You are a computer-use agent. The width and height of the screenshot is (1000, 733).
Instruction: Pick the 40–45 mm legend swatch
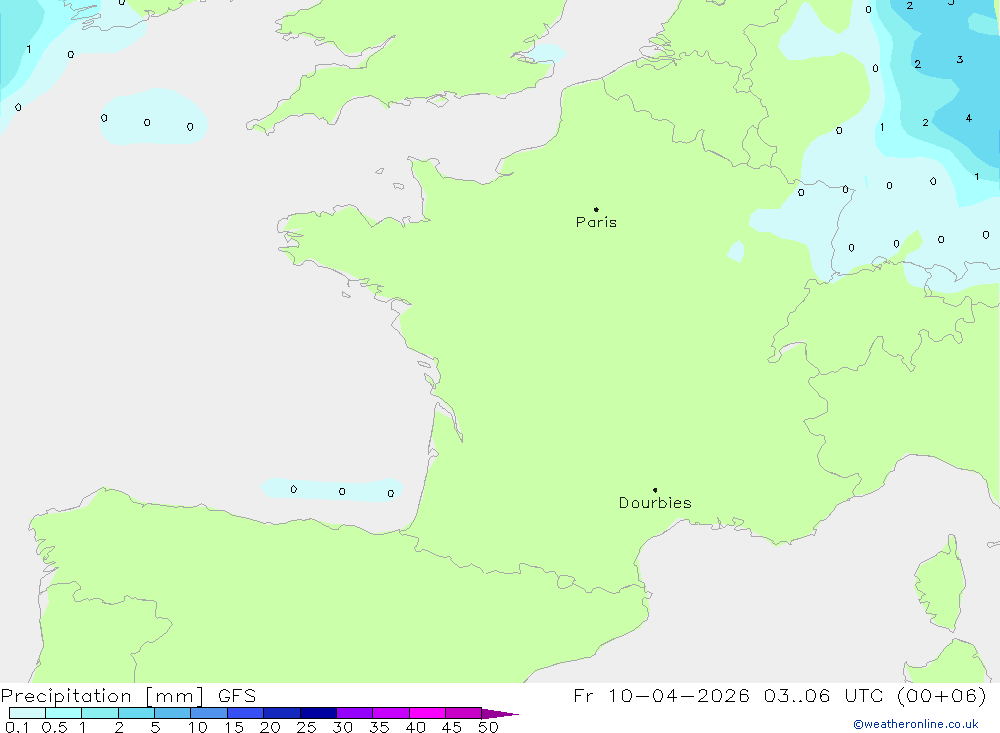tap(427, 713)
